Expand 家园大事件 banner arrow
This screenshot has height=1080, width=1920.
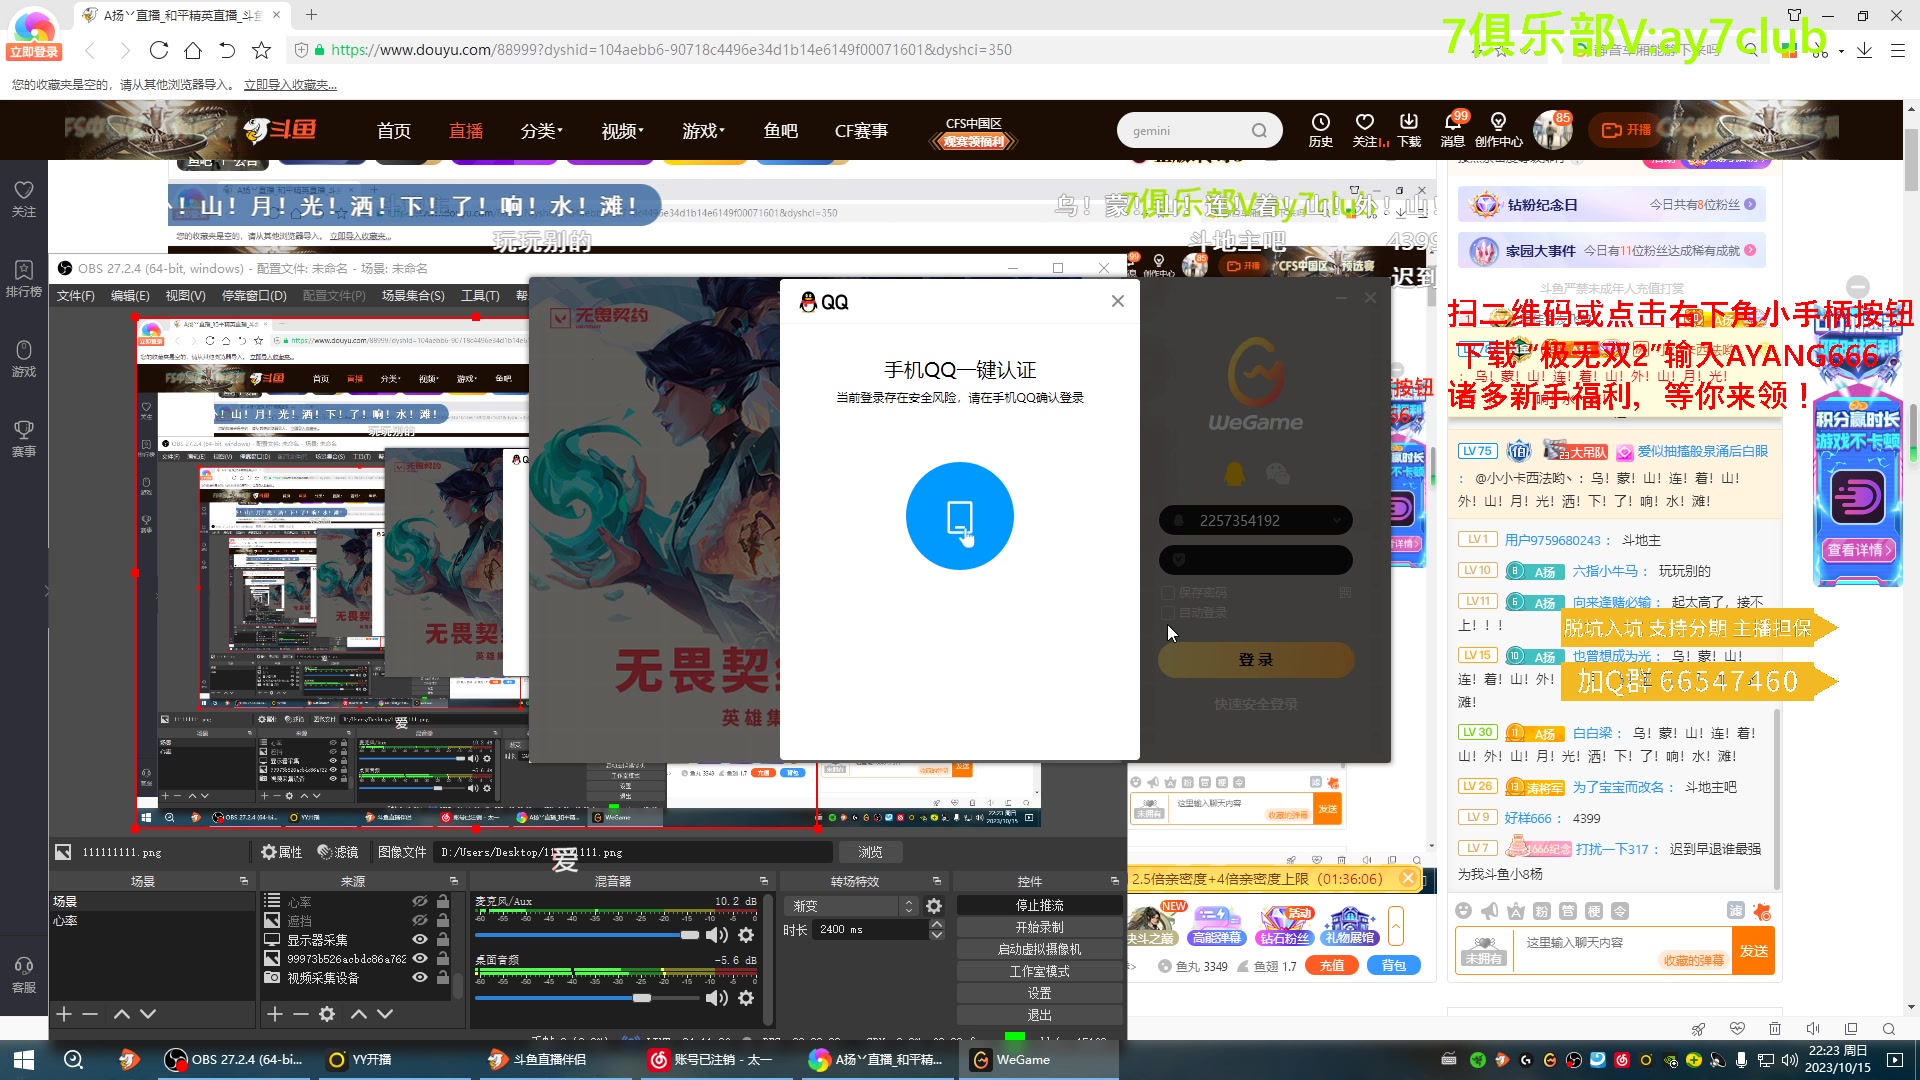[1750, 251]
